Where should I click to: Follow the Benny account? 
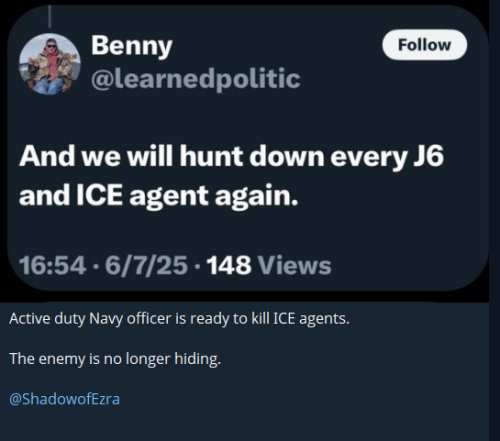tap(424, 45)
